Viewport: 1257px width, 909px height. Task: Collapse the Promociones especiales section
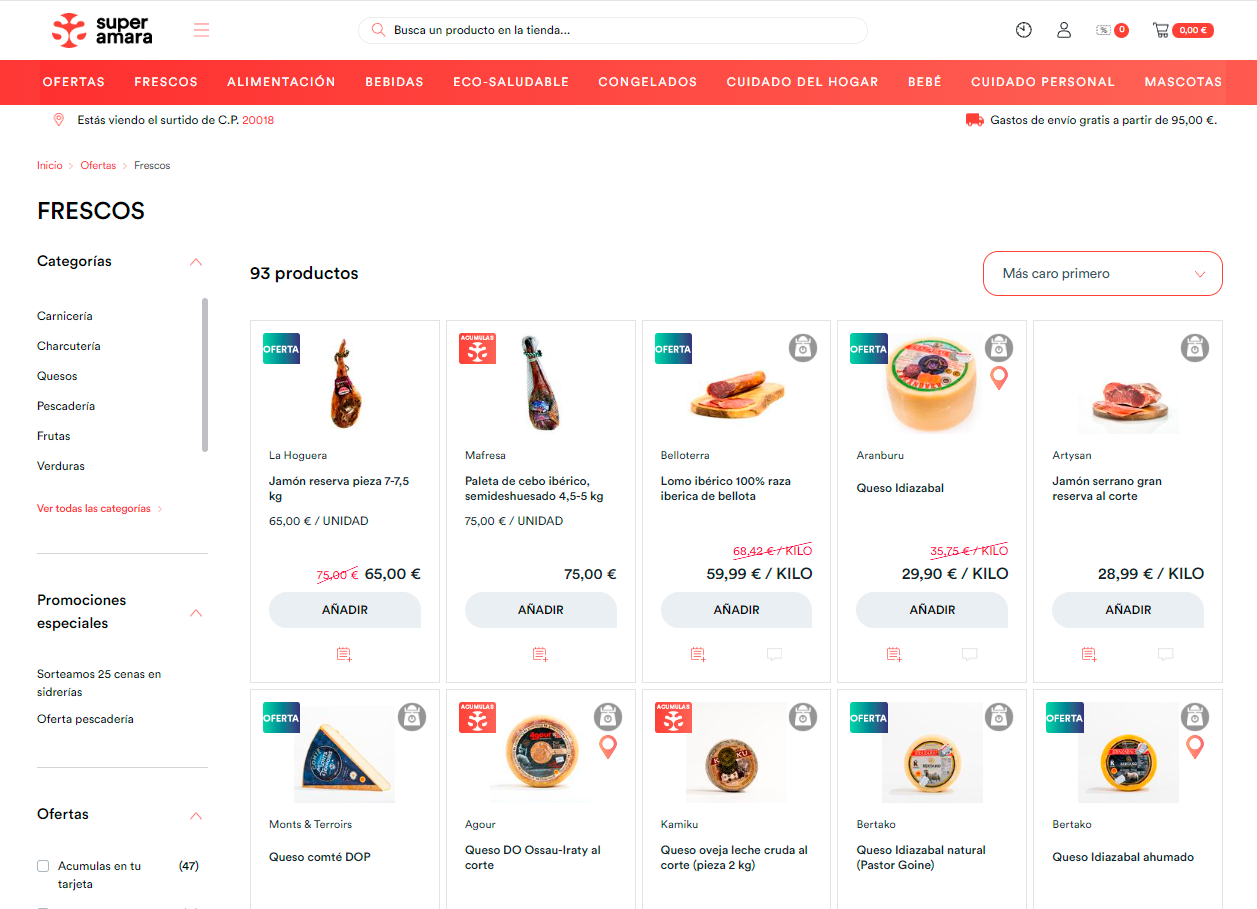196,612
